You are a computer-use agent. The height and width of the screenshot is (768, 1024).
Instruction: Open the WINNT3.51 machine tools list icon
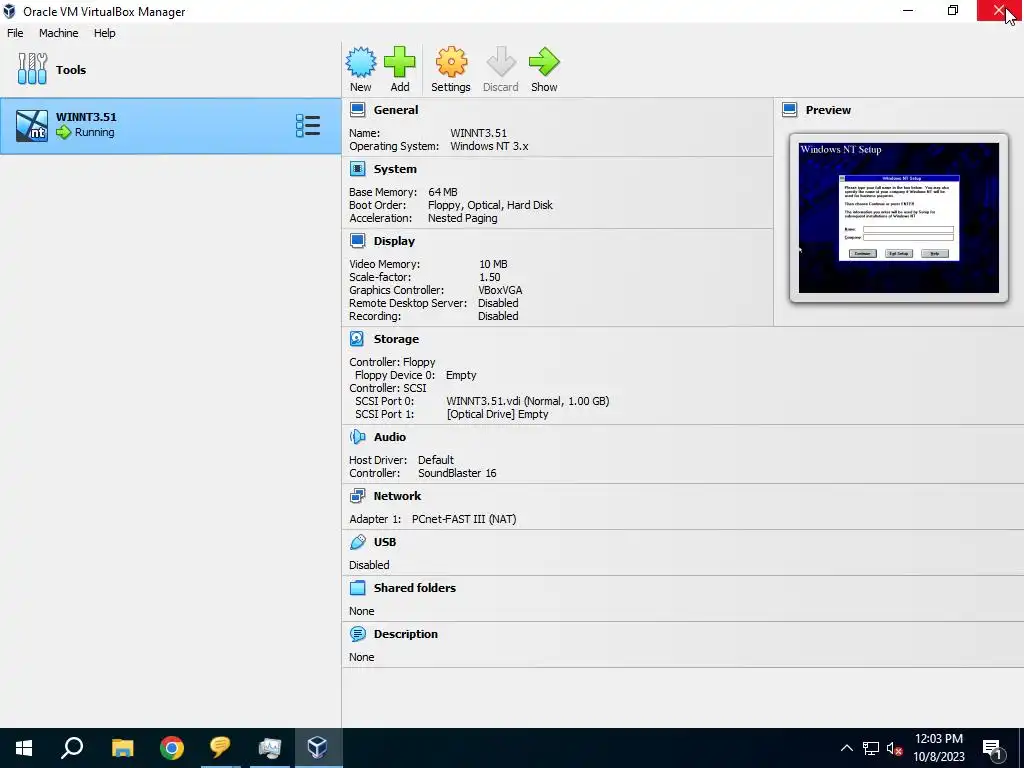point(308,126)
